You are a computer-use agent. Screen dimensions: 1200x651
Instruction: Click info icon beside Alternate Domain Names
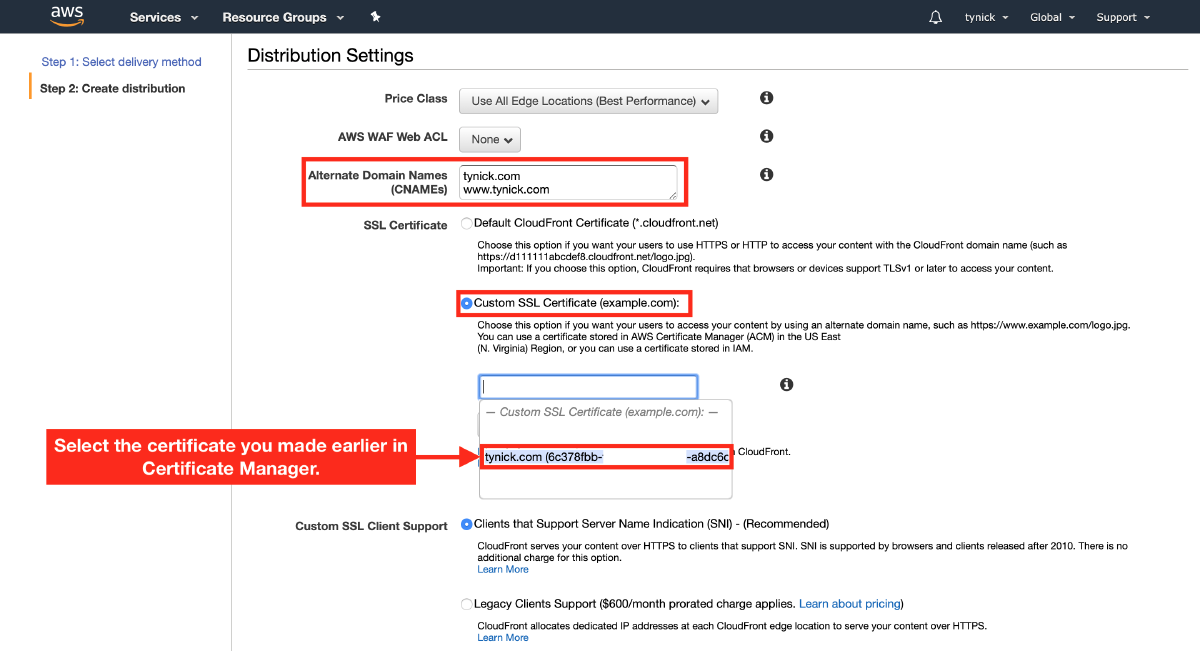click(x=767, y=174)
